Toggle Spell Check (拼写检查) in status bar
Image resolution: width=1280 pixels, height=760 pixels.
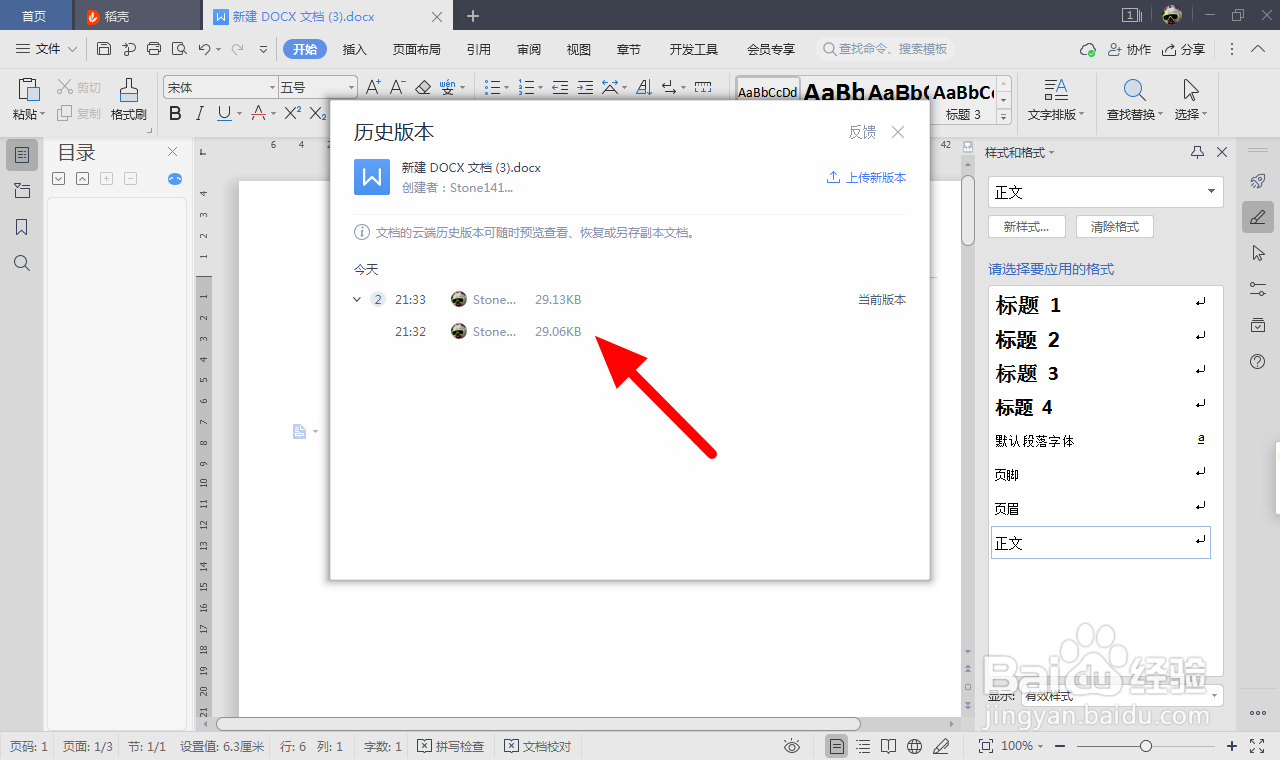450,746
